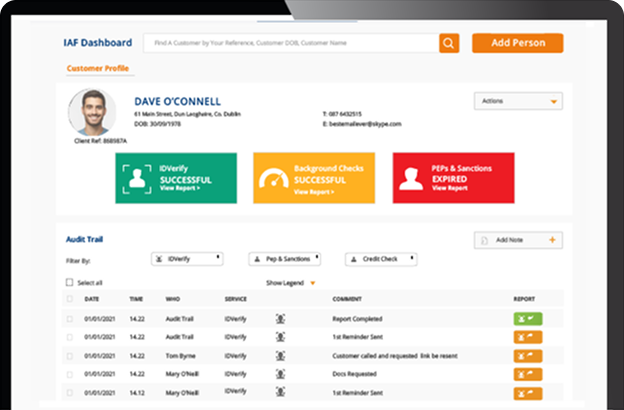Click IDVerify service icon in Tom Byrne row
The width and height of the screenshot is (624, 410).
[280, 355]
